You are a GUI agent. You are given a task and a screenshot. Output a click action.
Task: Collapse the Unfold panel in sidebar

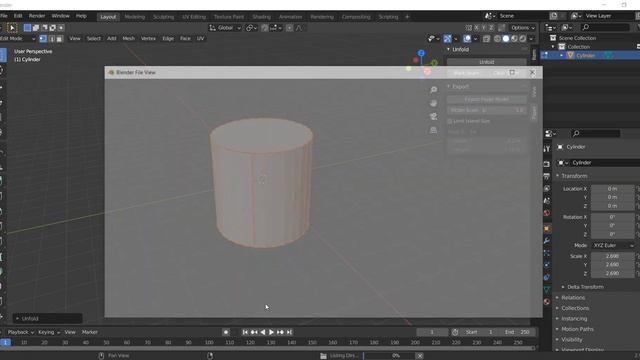click(x=448, y=49)
